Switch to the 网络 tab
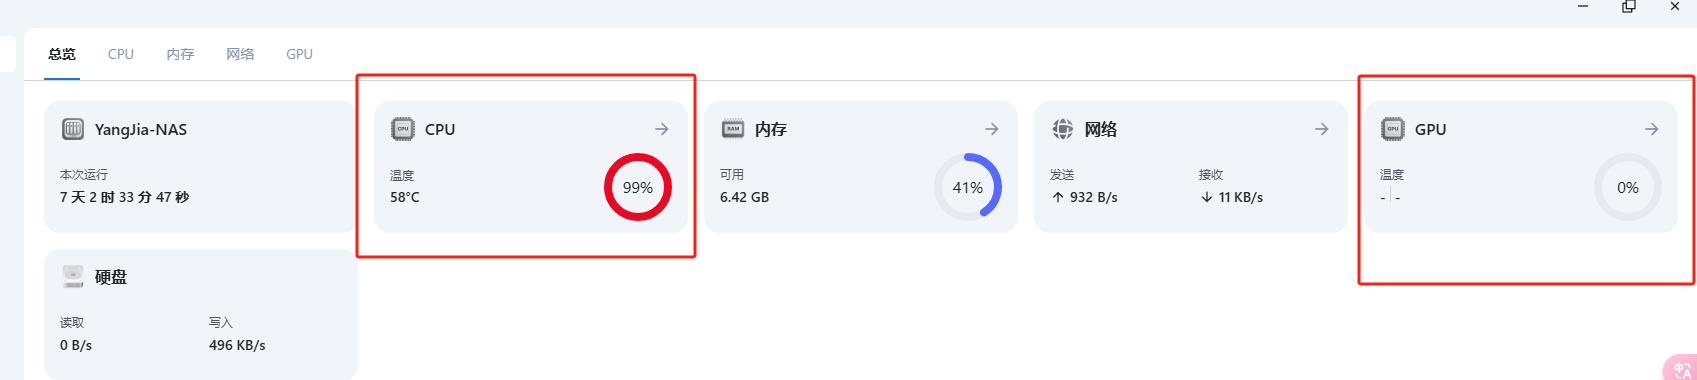 [240, 54]
